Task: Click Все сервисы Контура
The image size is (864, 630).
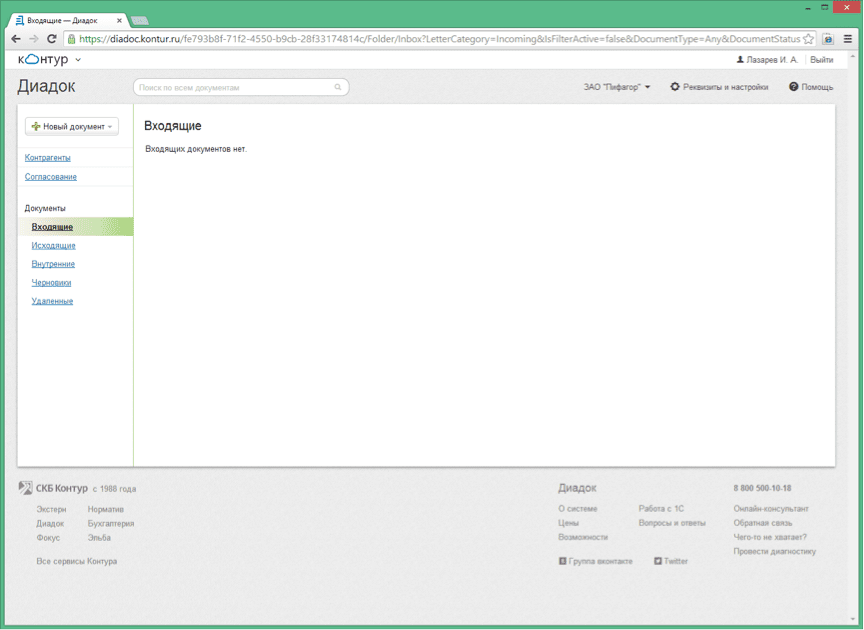Action: 77,561
